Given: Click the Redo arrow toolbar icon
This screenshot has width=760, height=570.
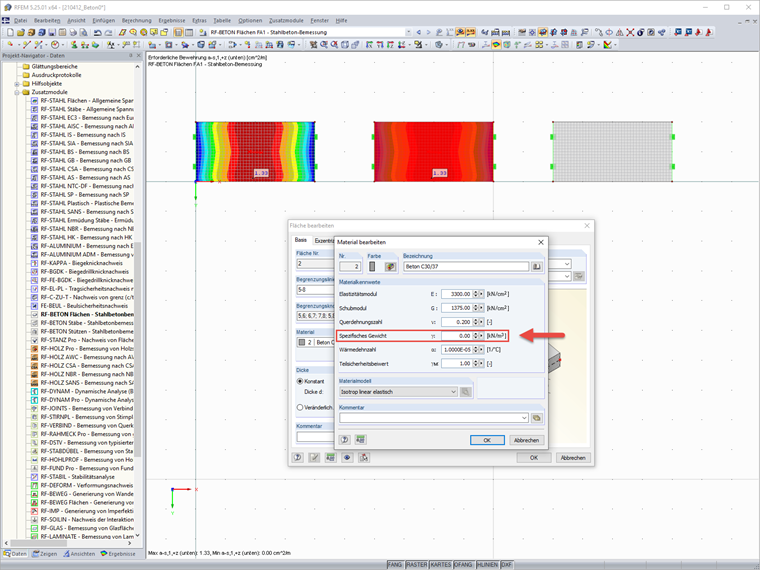Looking at the screenshot, I should tap(108, 32).
